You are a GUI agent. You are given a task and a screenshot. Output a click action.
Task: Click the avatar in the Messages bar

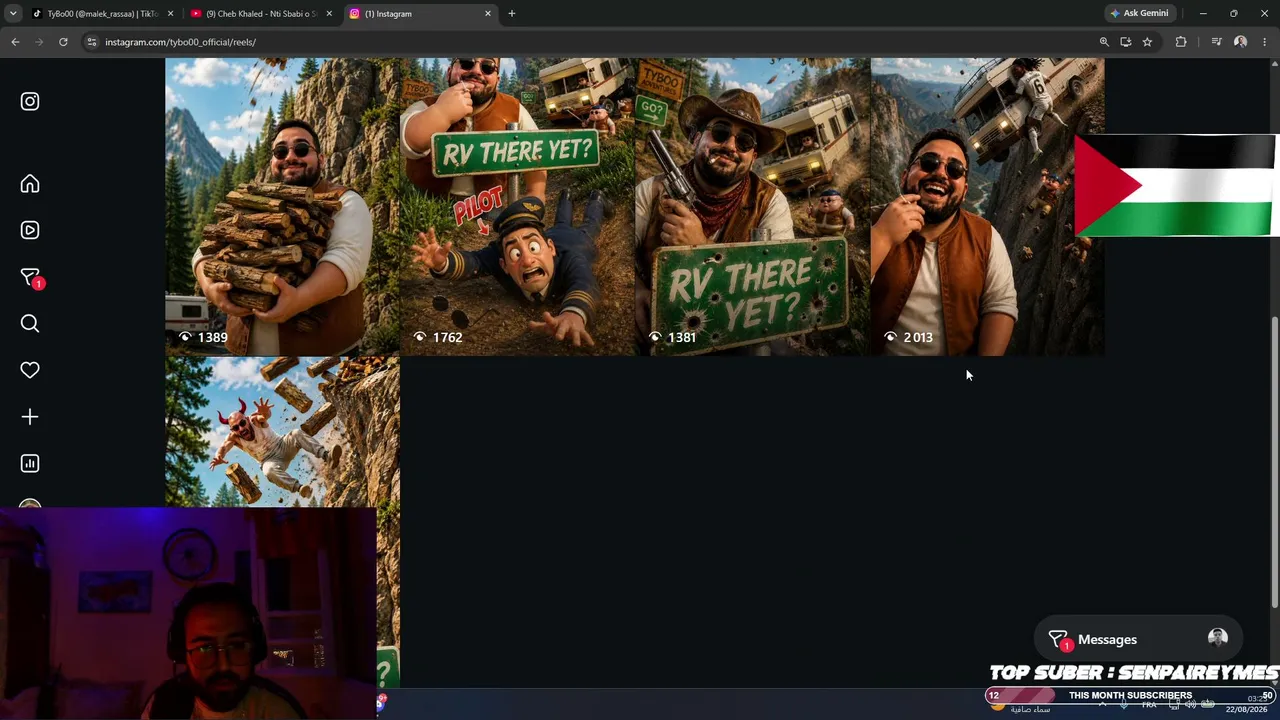point(1217,638)
